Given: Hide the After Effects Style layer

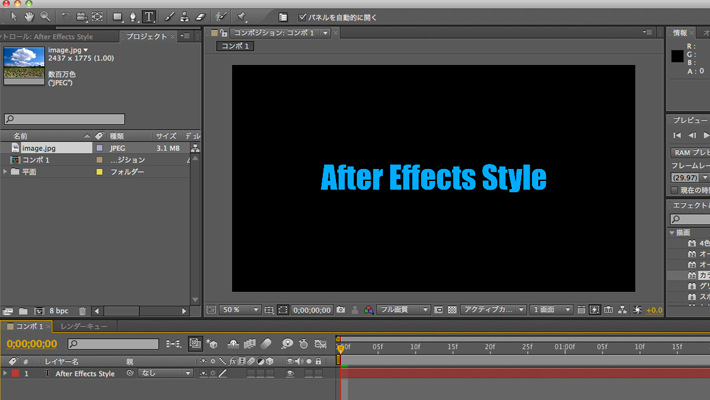Looking at the screenshot, I should click(x=290, y=373).
